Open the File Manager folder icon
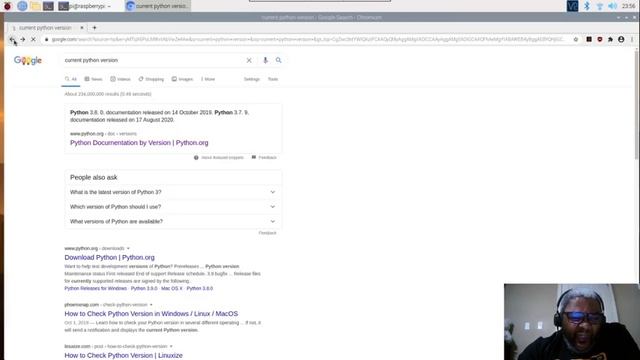This screenshot has width=640, height=360. (35, 6)
